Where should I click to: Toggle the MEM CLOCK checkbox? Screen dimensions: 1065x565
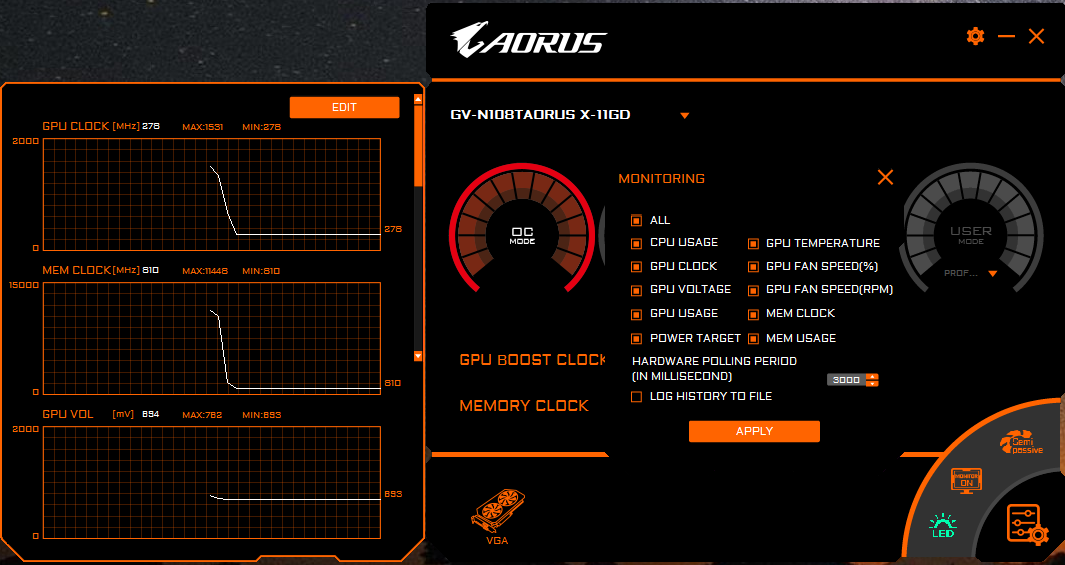click(753, 314)
